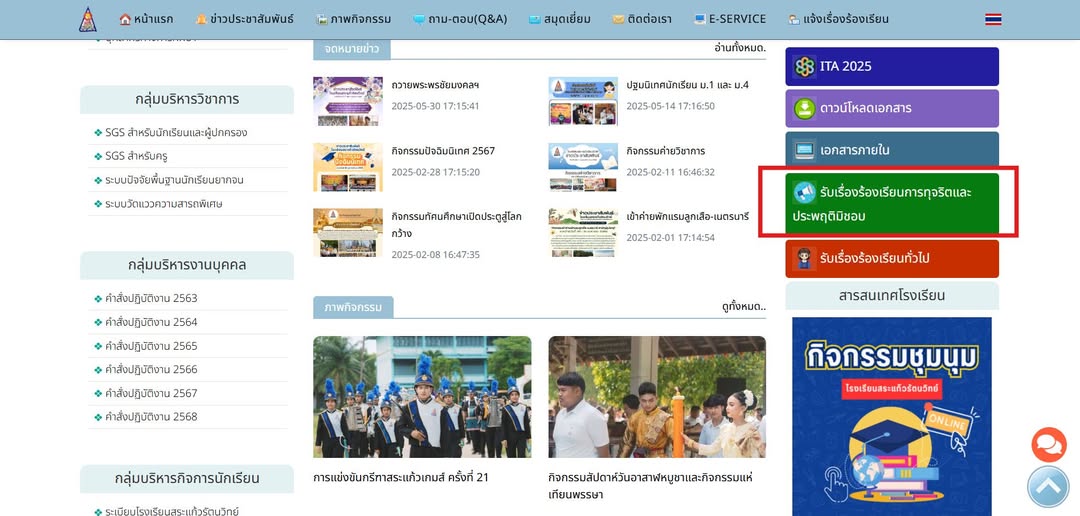Open the E-SERVICE menu
Viewport: 1080px width, 516px height.
point(729,19)
